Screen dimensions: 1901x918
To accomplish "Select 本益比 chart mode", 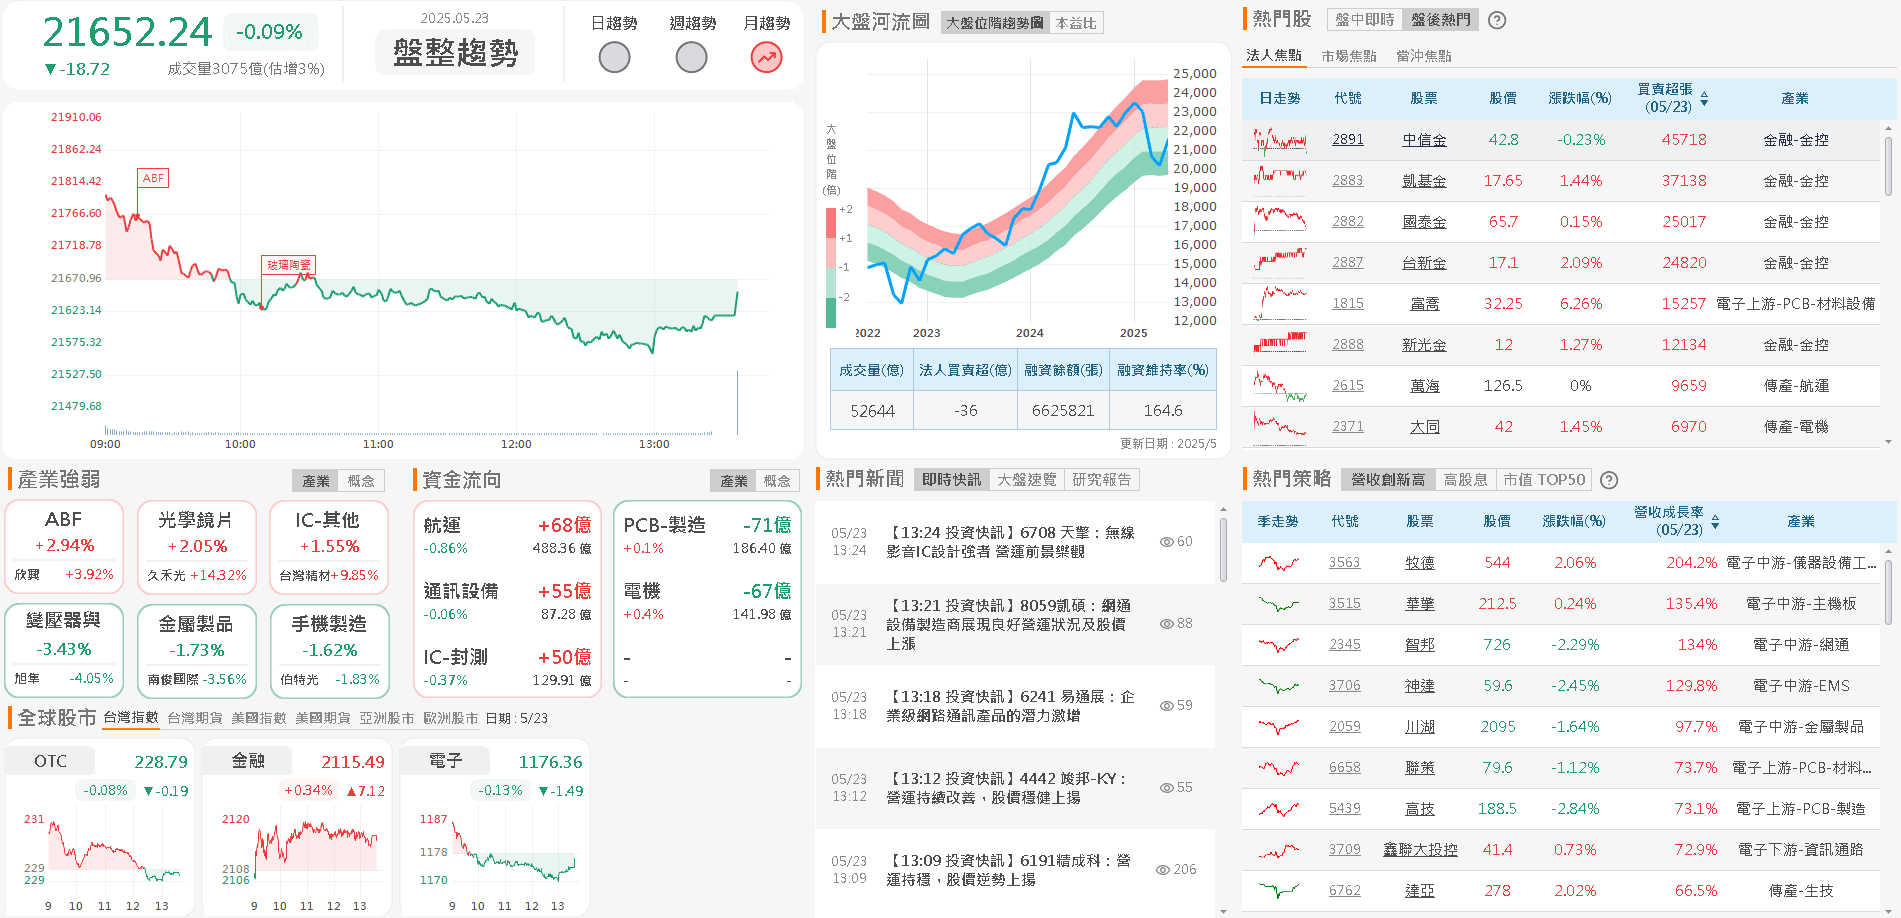I will tap(1076, 23).
